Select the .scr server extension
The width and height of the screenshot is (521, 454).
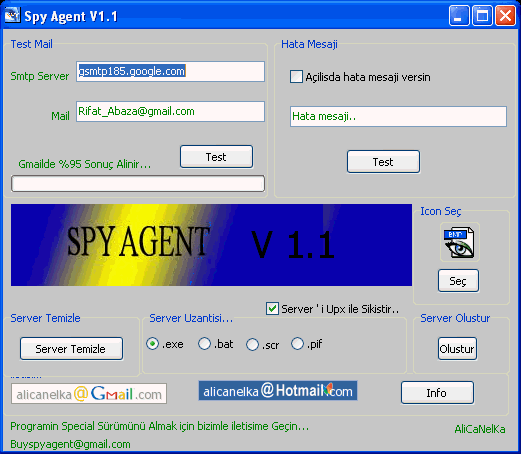252,345
